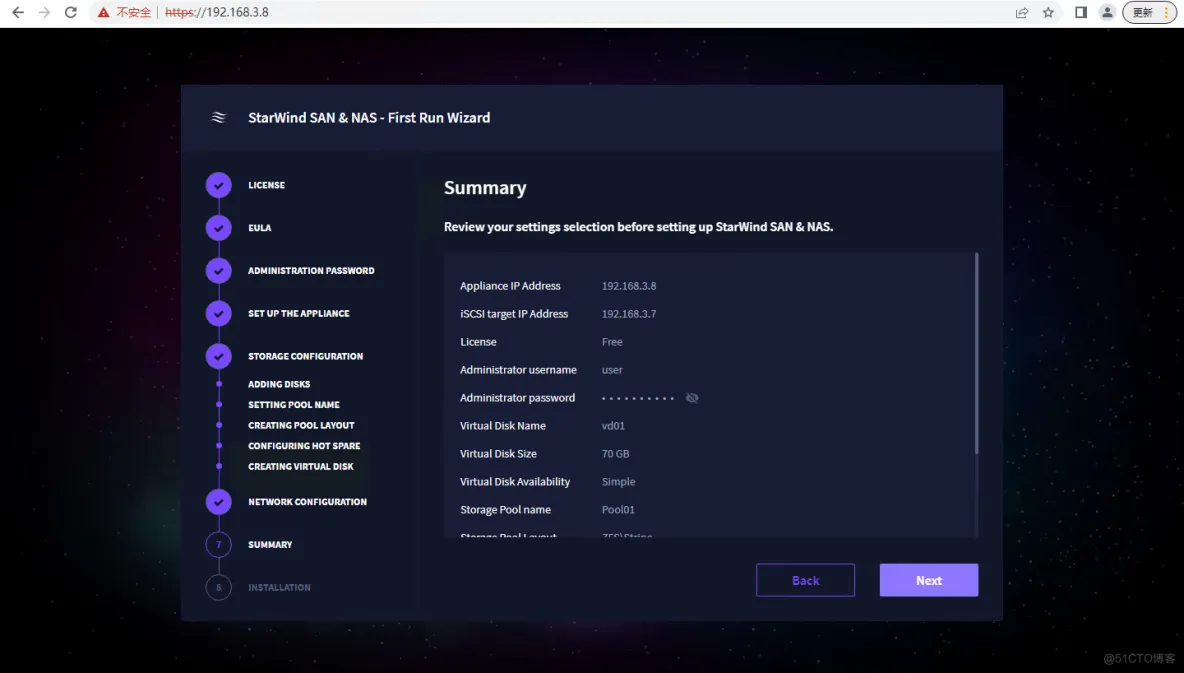Viewport: 1184px width, 673px height.
Task: Click the Administration Password step checkmark circle
Action: click(x=218, y=270)
